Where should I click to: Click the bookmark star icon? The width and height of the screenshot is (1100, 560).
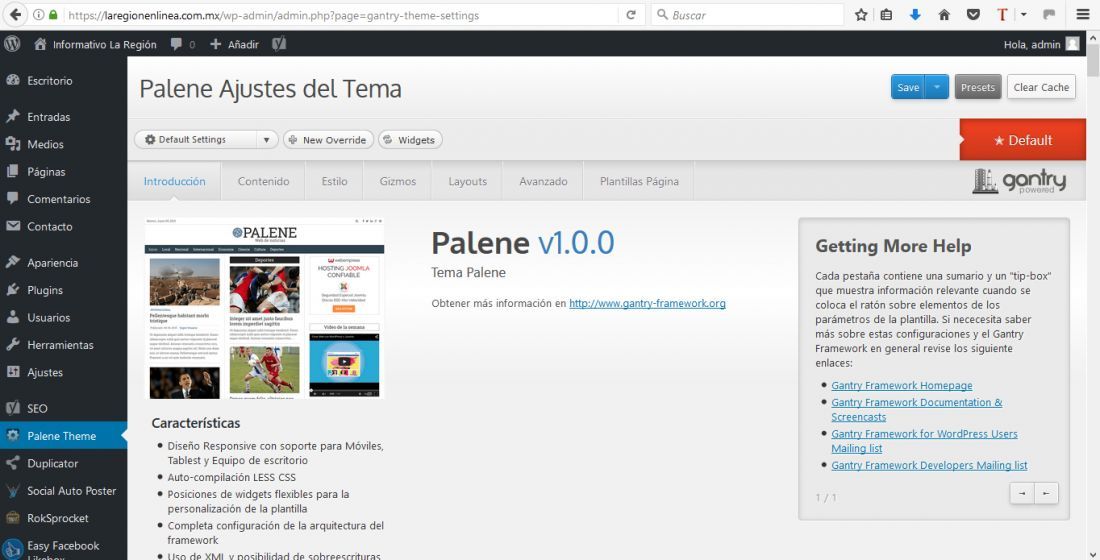coord(861,15)
